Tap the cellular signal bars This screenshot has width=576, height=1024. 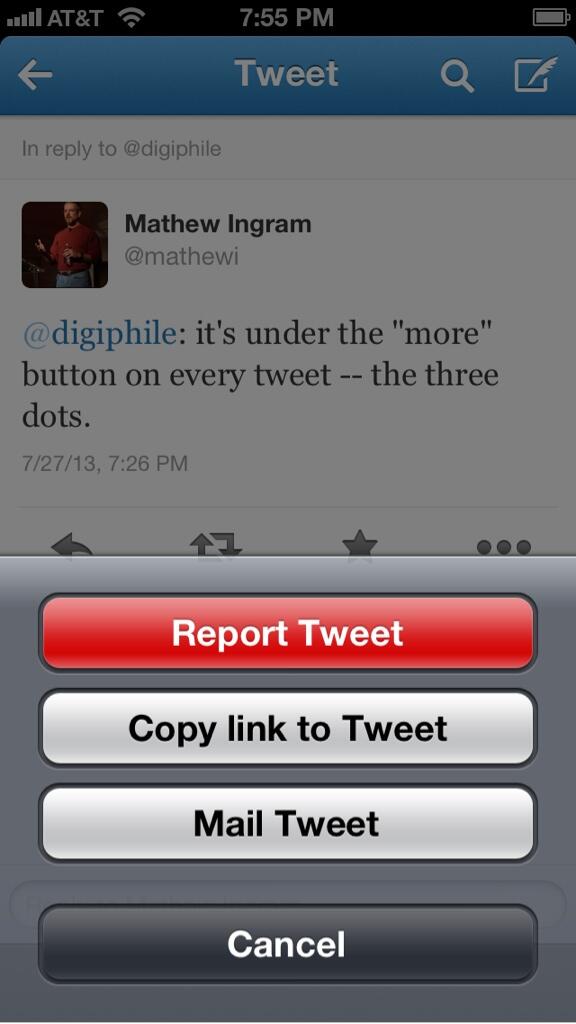coord(24,18)
